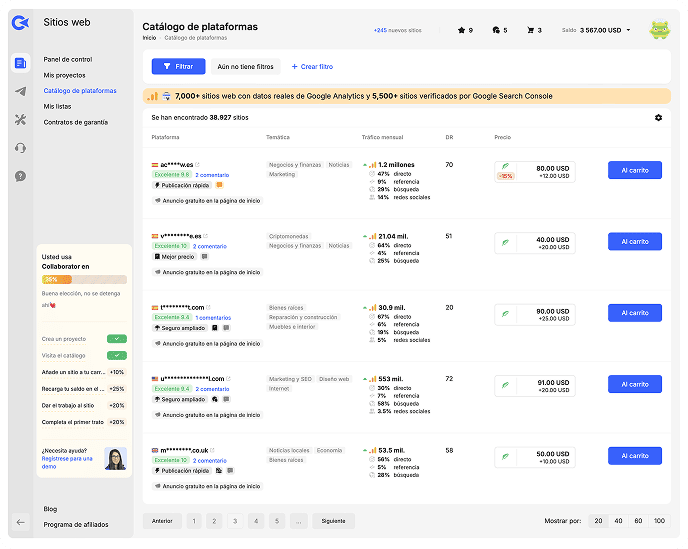This screenshot has height=549, width=688.
Task: Add ac****w.es to cart with 'Al carrito'
Action: point(634,171)
